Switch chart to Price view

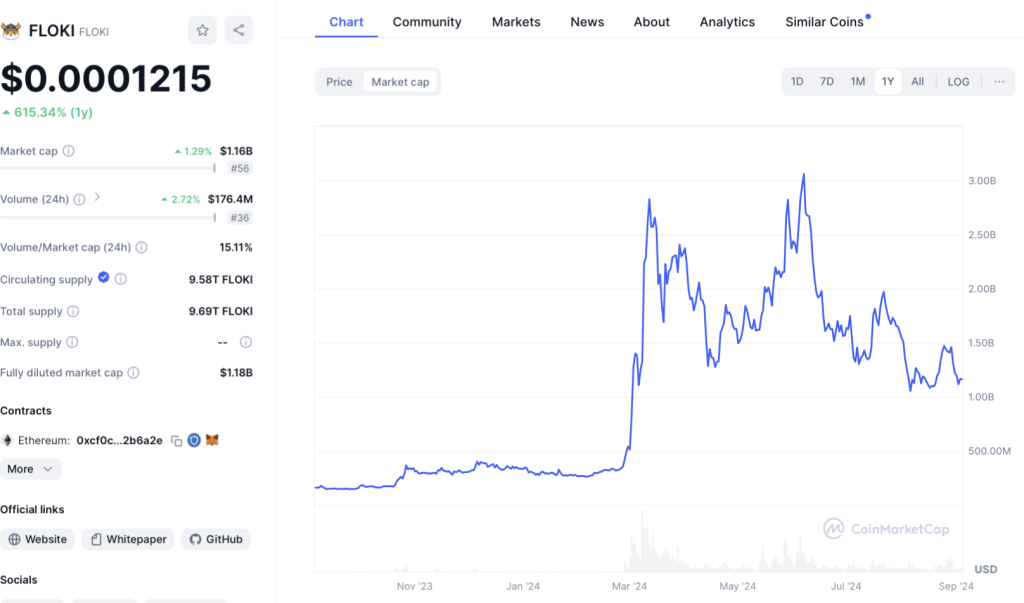(339, 82)
